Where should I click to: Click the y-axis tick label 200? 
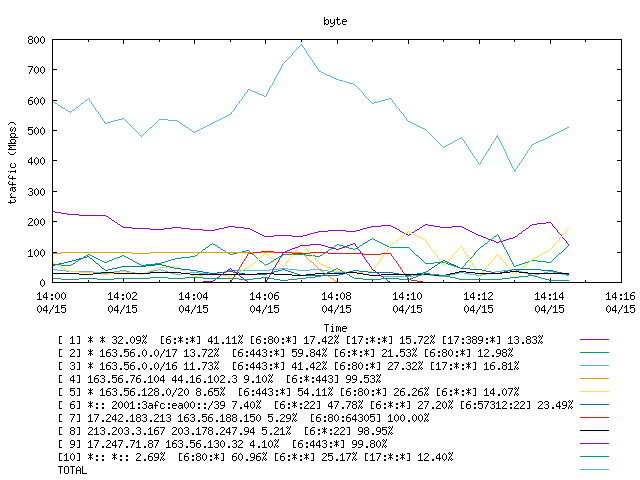point(36,222)
